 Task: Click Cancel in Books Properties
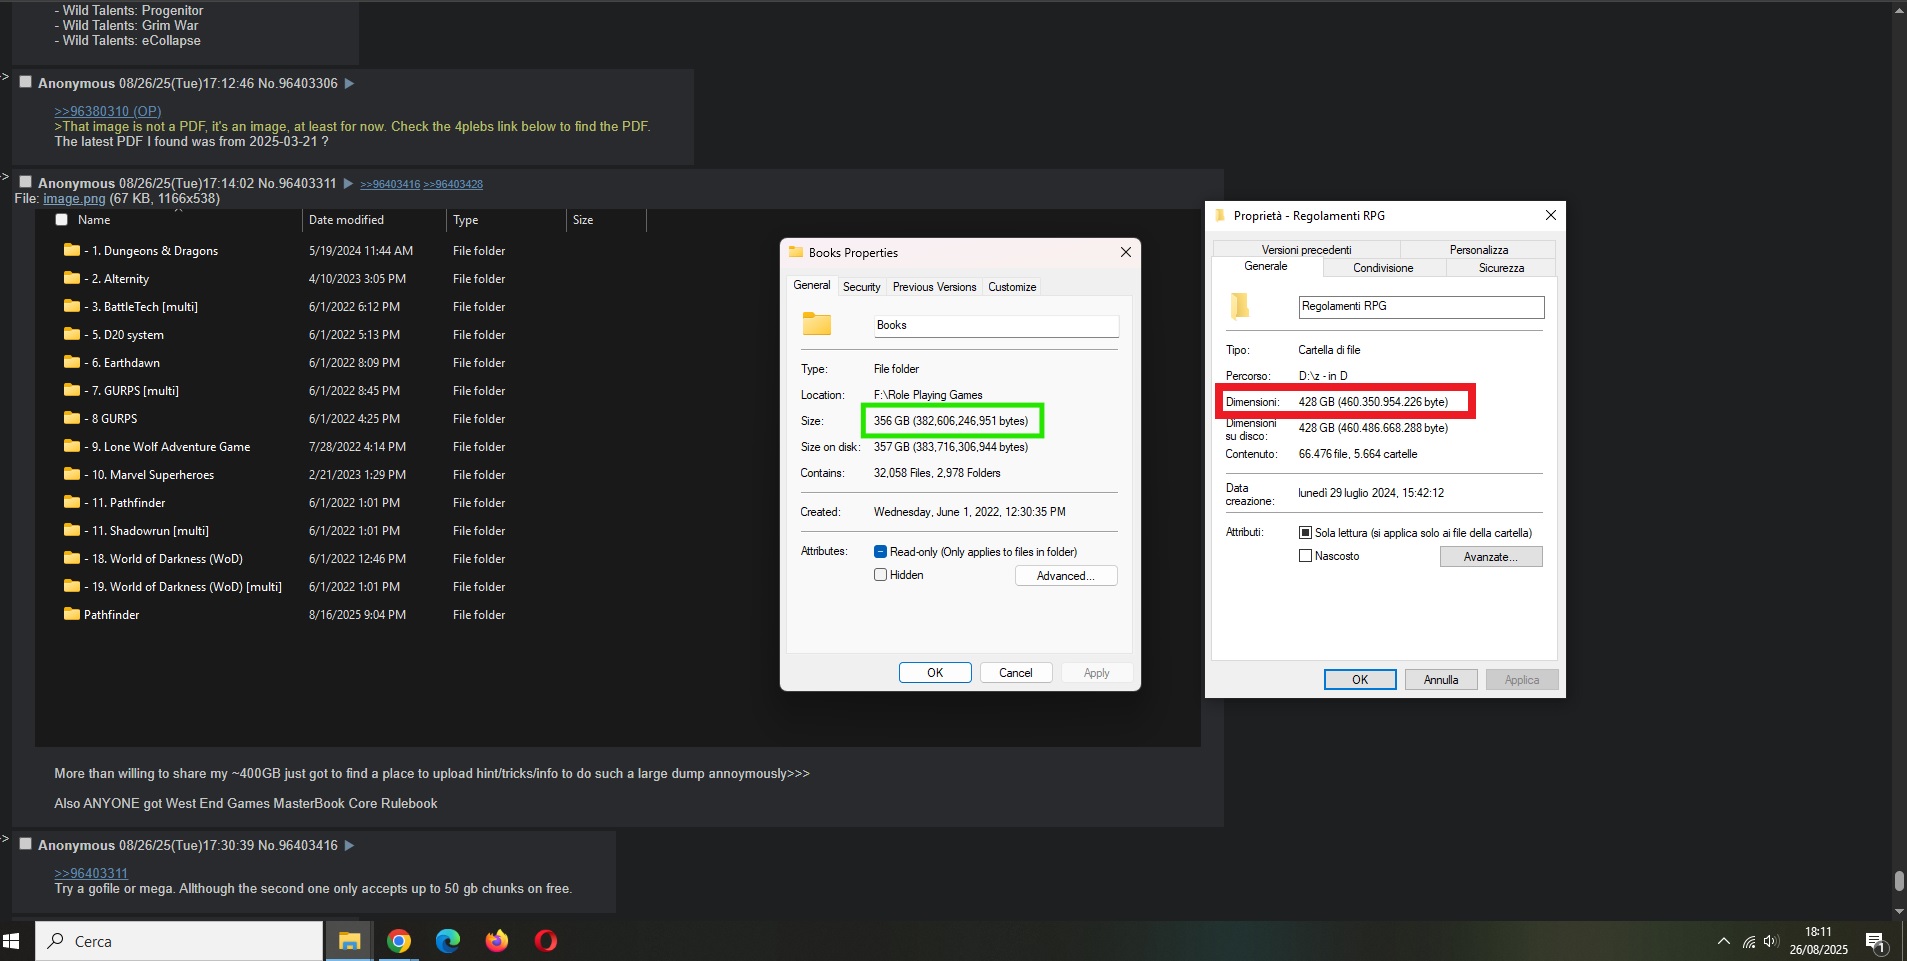(x=1016, y=673)
